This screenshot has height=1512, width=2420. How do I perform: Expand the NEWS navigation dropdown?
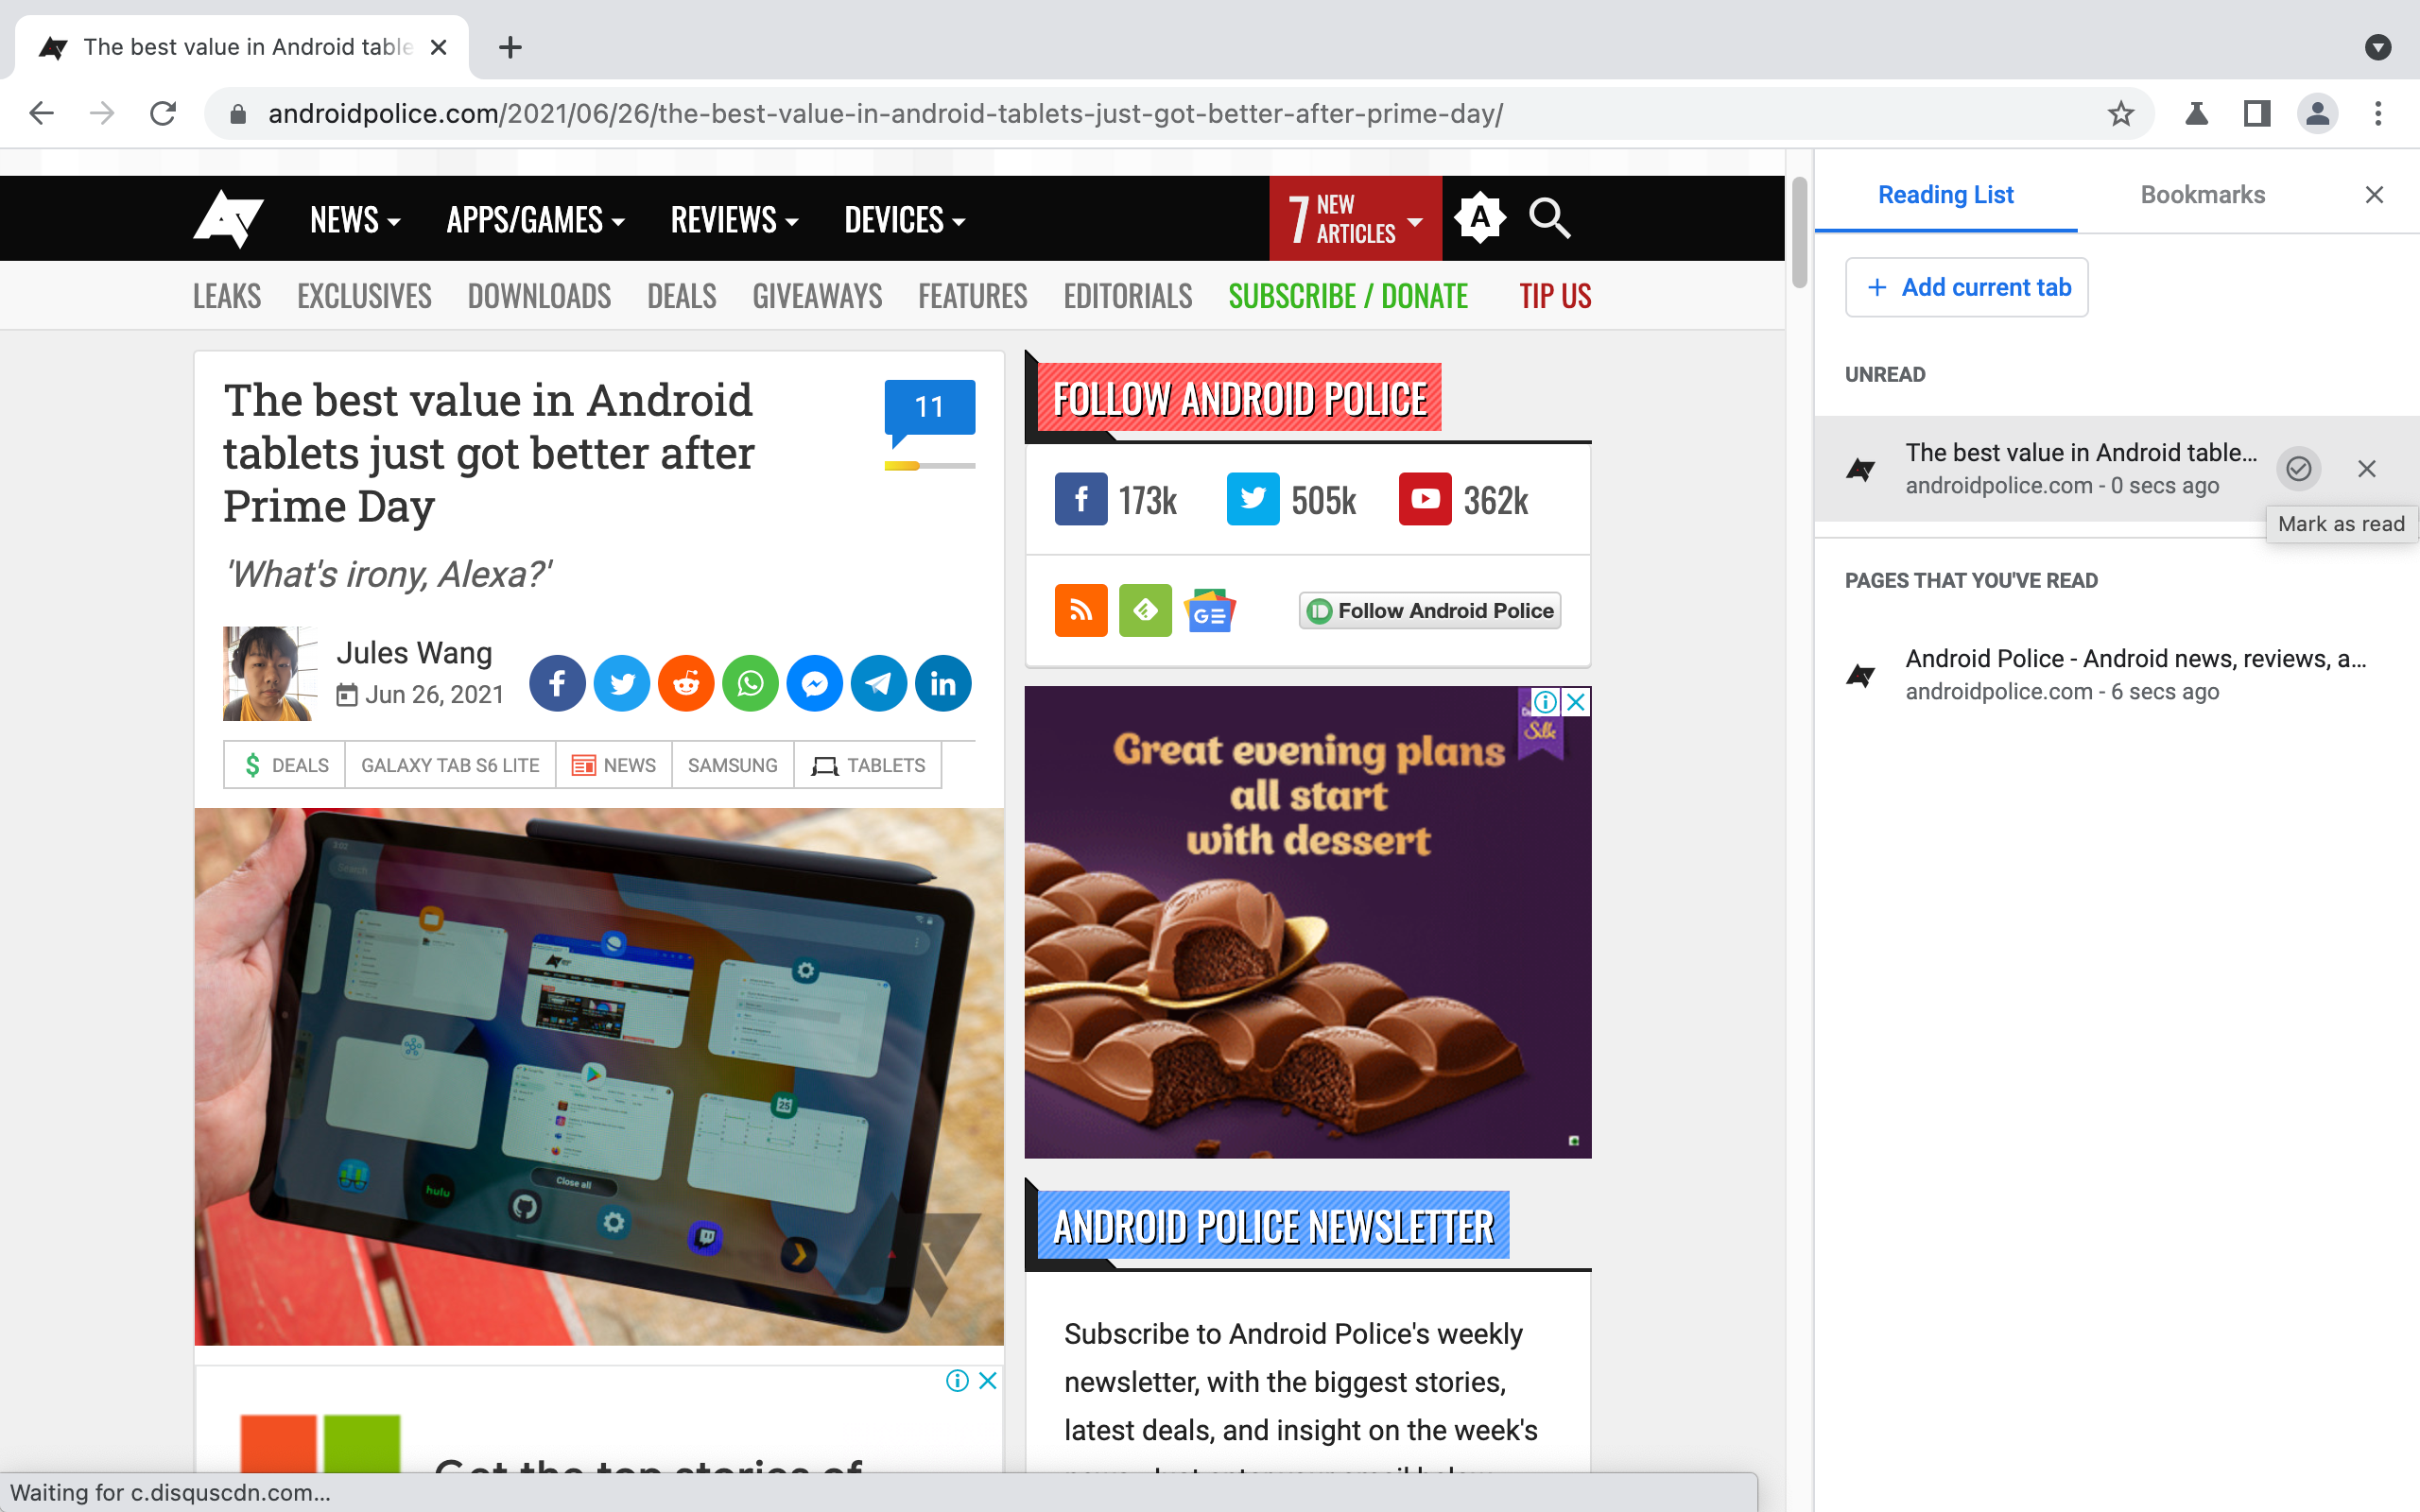pyautogui.click(x=354, y=220)
